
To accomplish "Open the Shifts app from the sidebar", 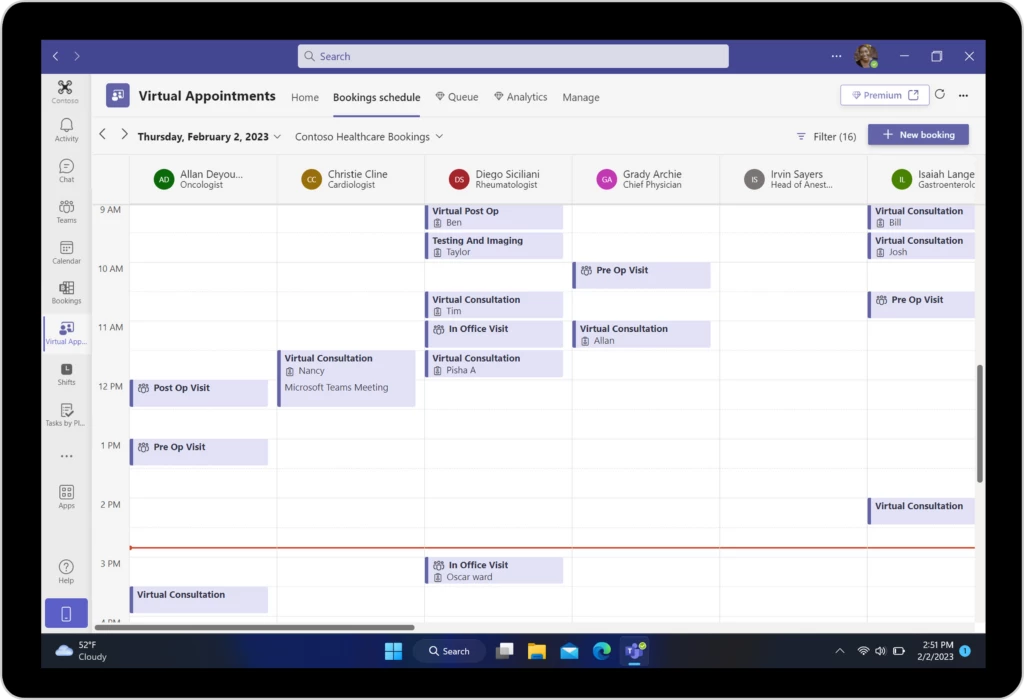I will tap(66, 375).
